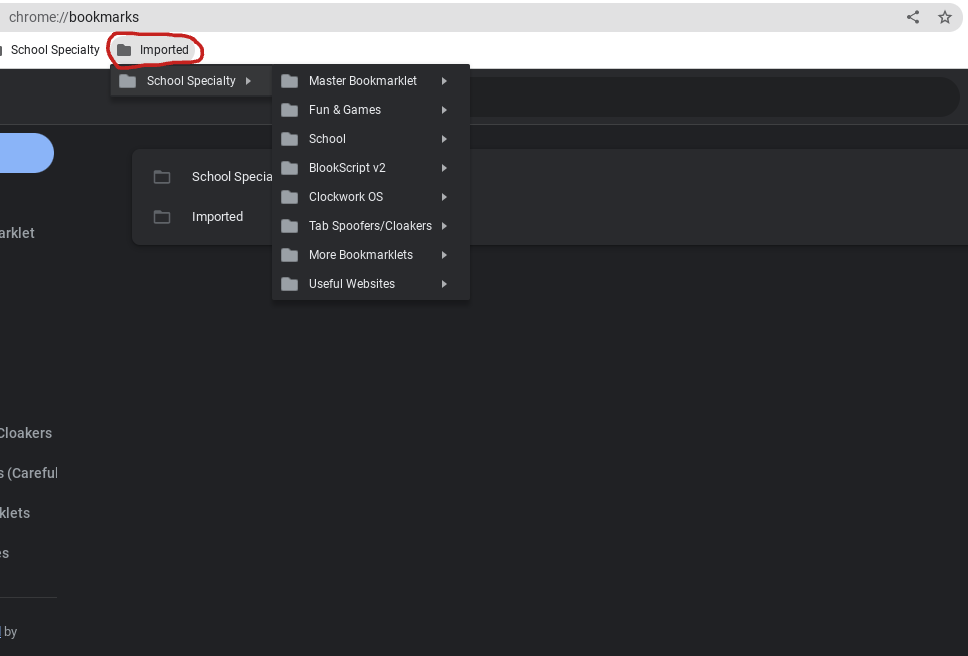
Task: Click folder icon of Tab Spoofers/Cloakers
Action: tap(290, 226)
